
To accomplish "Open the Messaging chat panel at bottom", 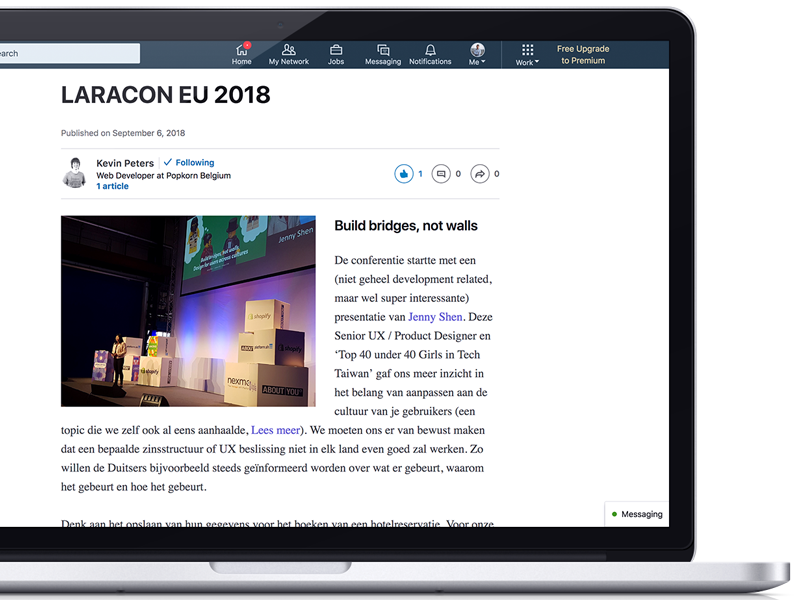I will pos(637,514).
